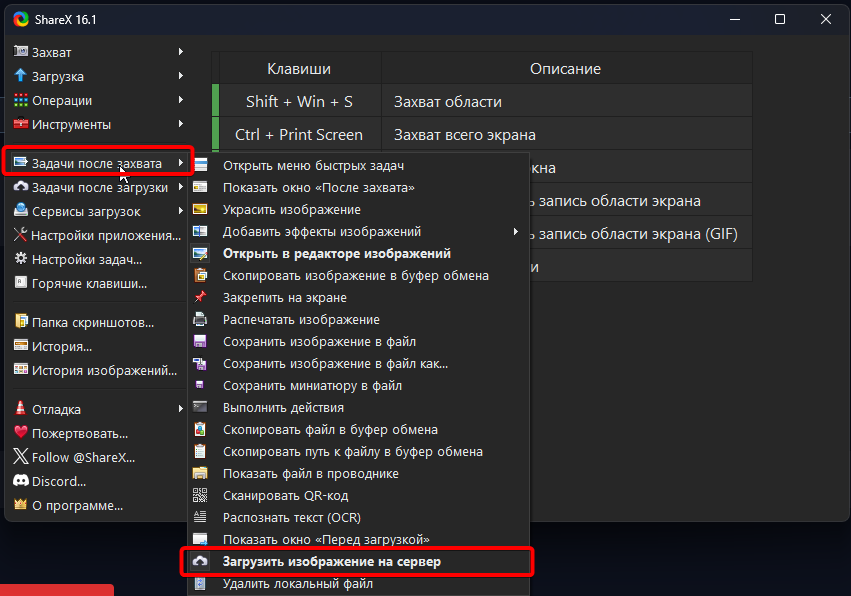Image resolution: width=851 pixels, height=596 pixels.
Task: Open История изображений...
Action: pos(98,370)
